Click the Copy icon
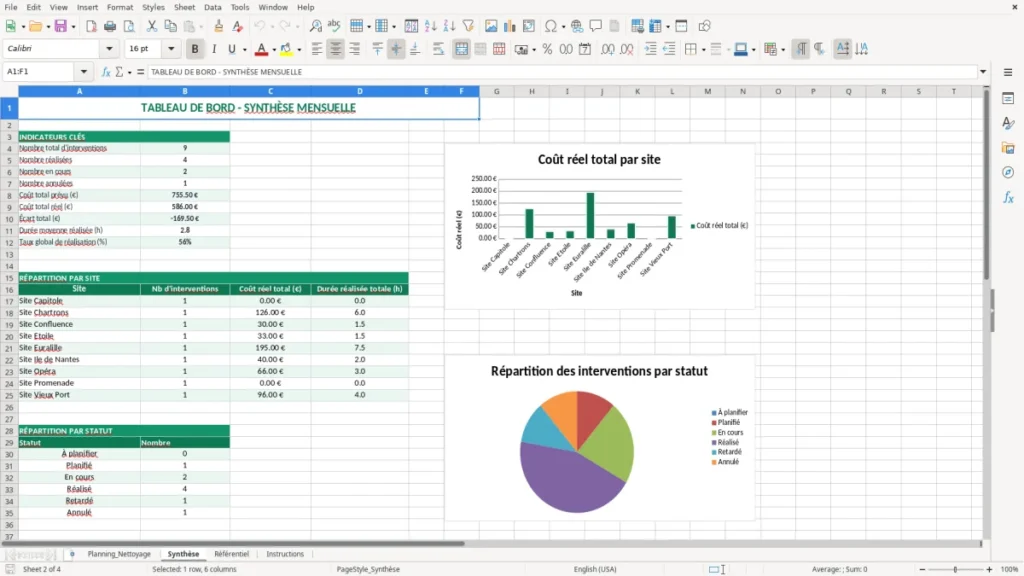Viewport: 1024px width, 576px height. click(170, 26)
